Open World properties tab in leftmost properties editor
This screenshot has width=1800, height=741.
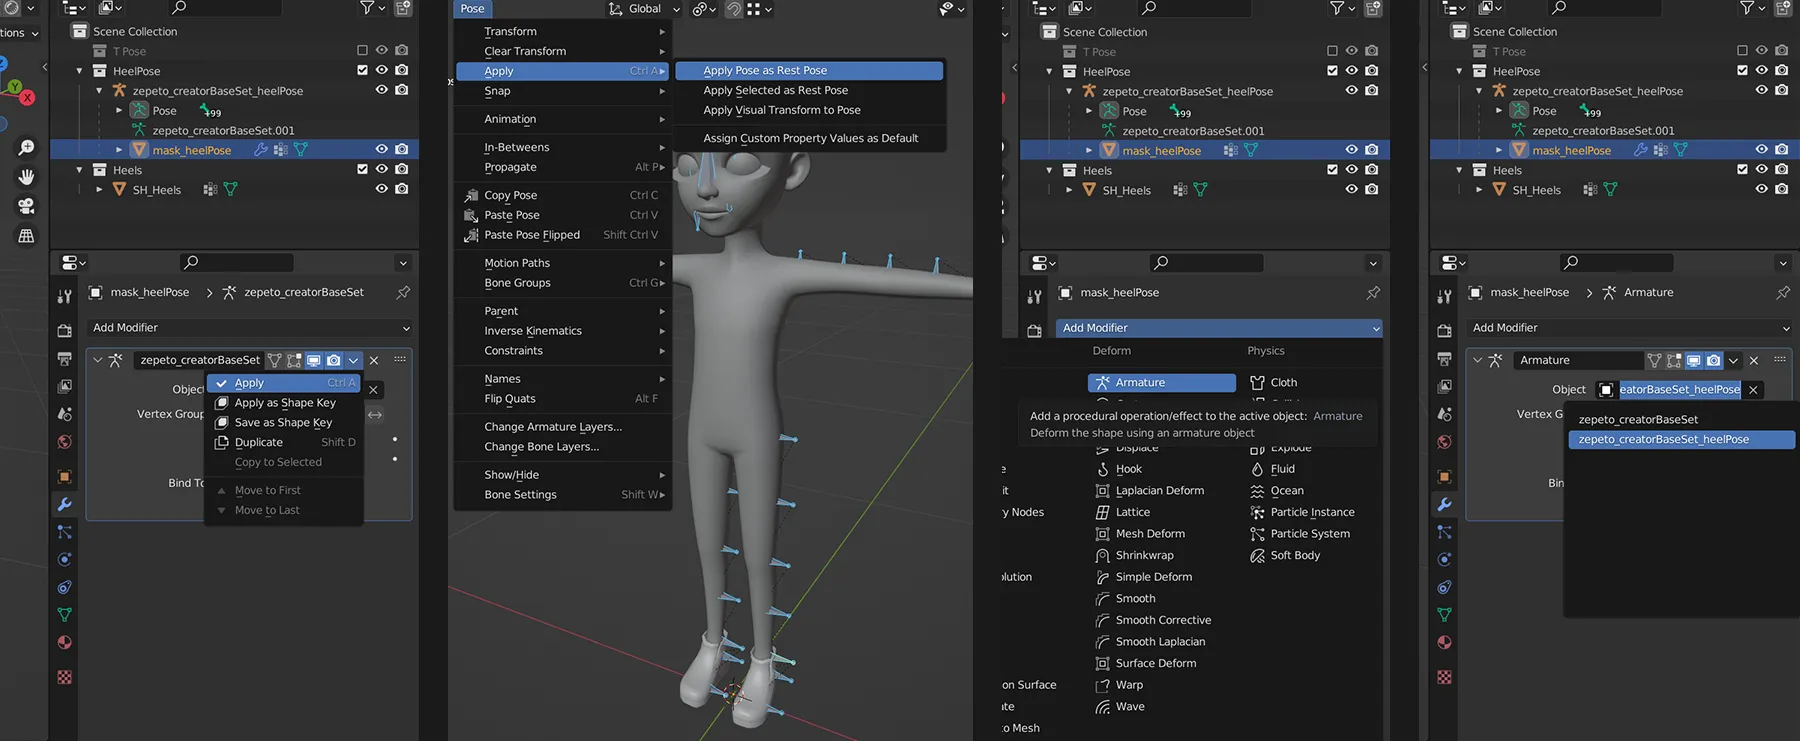[x=65, y=441]
